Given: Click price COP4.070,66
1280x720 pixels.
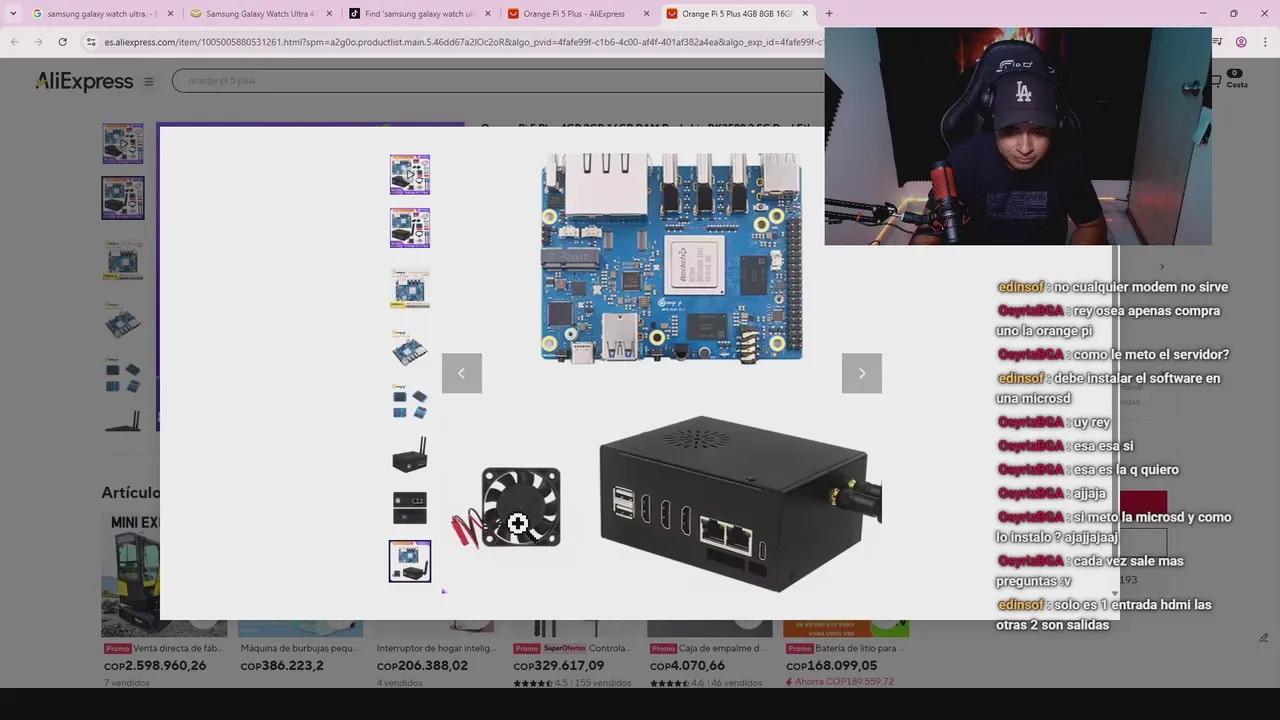Looking at the screenshot, I should coord(687,665).
